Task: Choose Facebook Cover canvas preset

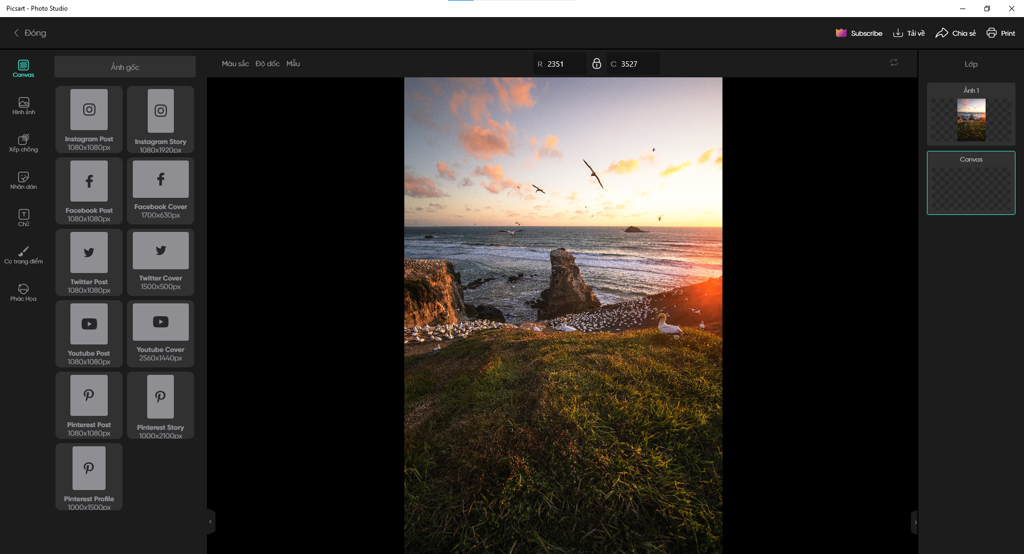Action: (161, 191)
